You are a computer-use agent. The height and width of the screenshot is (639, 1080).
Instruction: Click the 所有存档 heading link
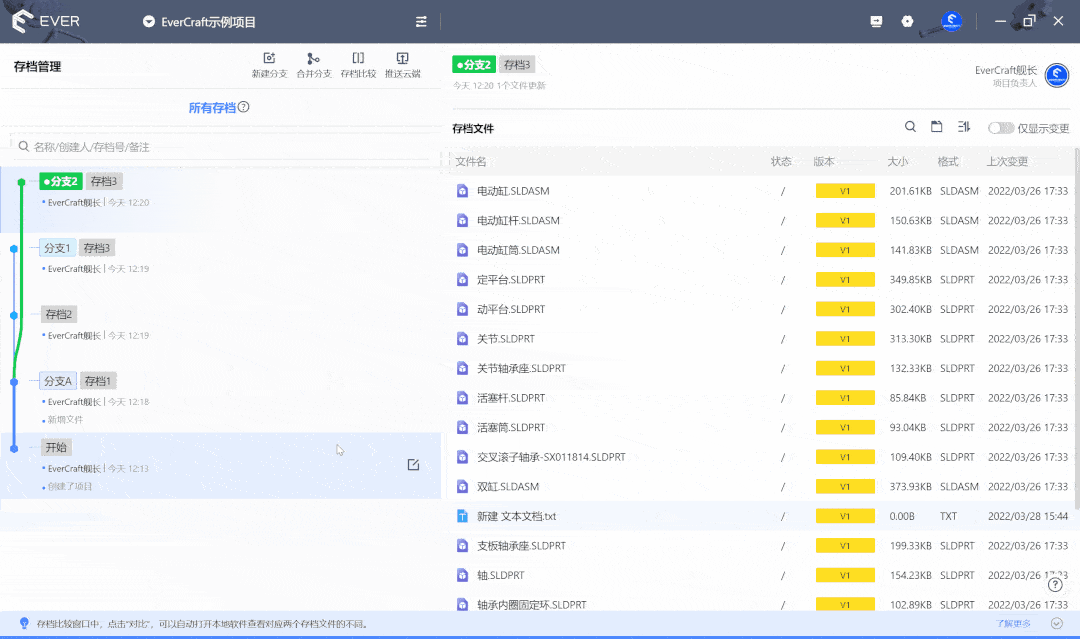click(212, 108)
